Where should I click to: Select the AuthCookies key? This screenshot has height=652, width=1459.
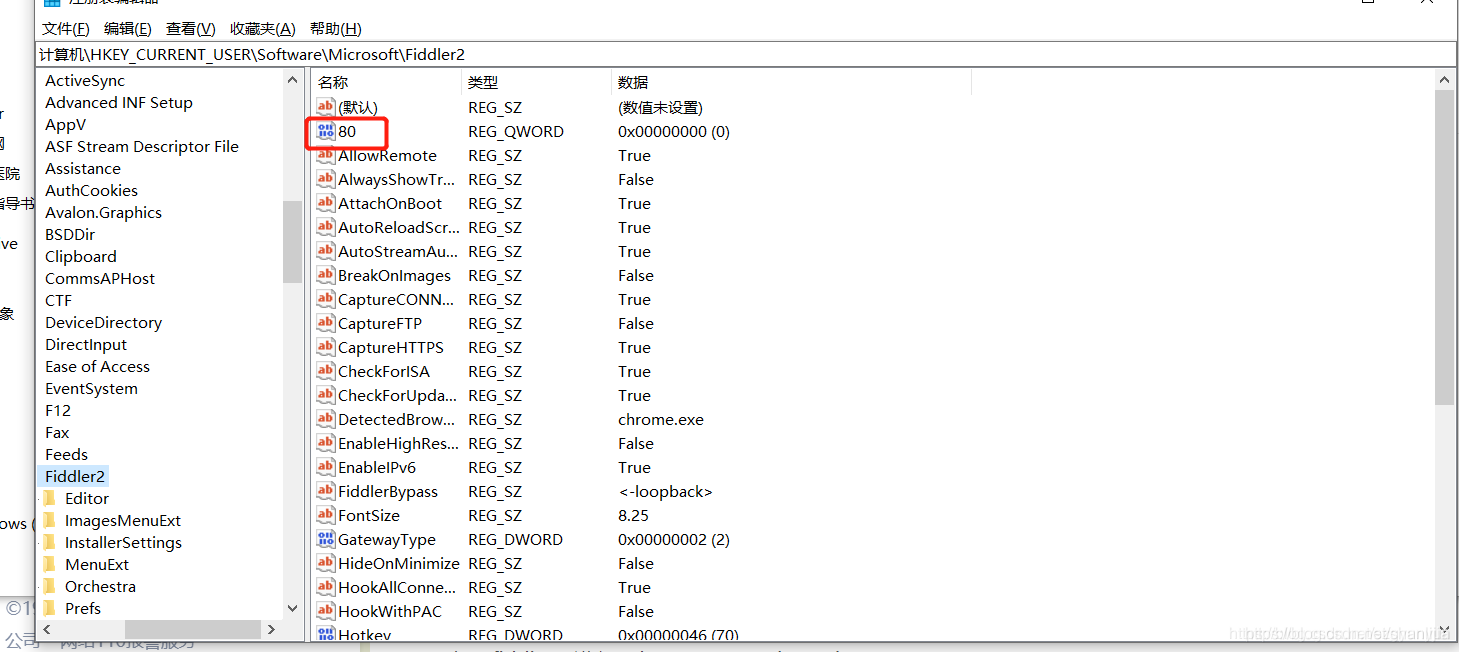(91, 190)
